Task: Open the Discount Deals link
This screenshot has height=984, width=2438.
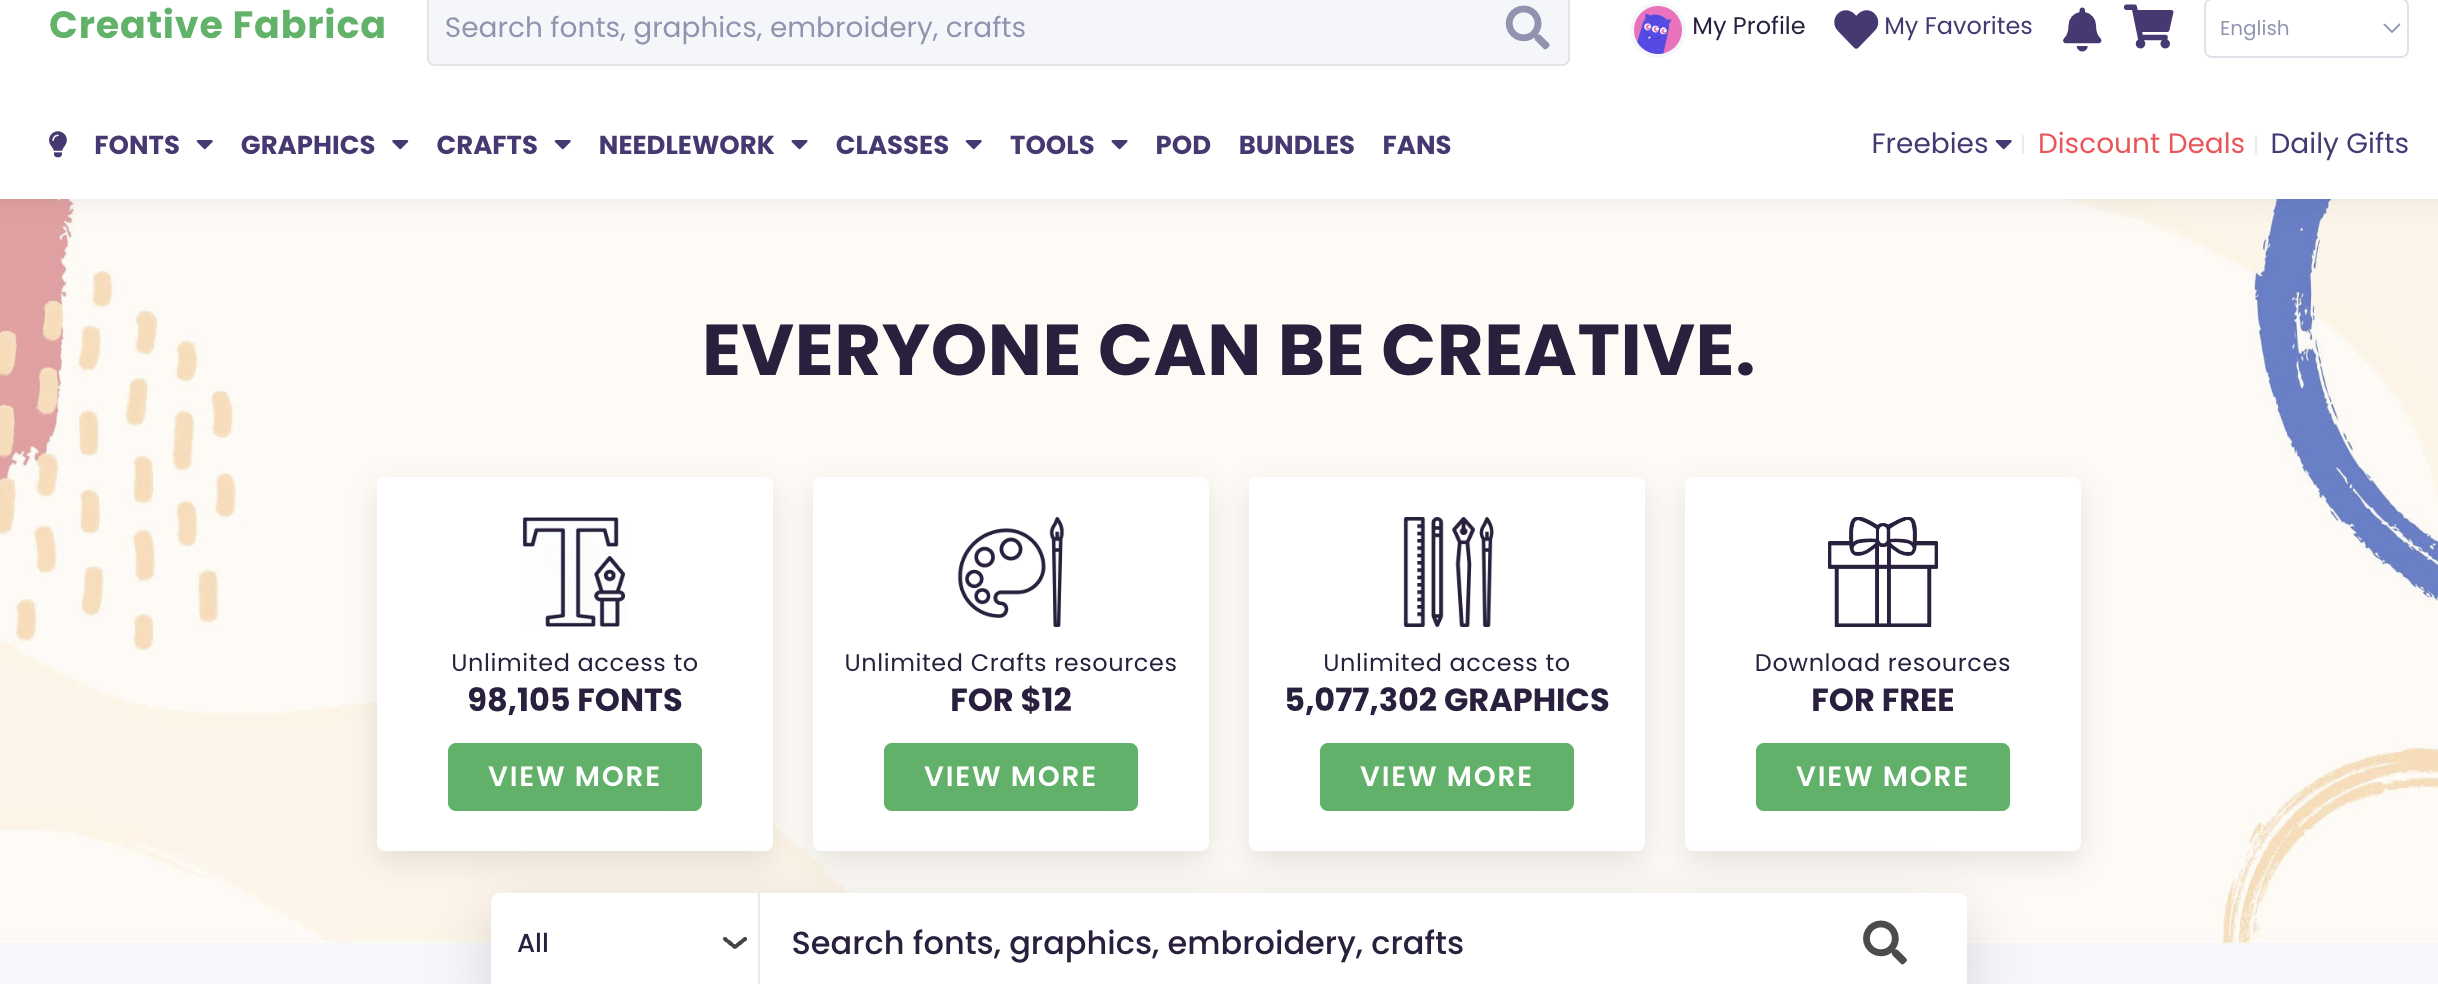Action: click(x=2140, y=144)
